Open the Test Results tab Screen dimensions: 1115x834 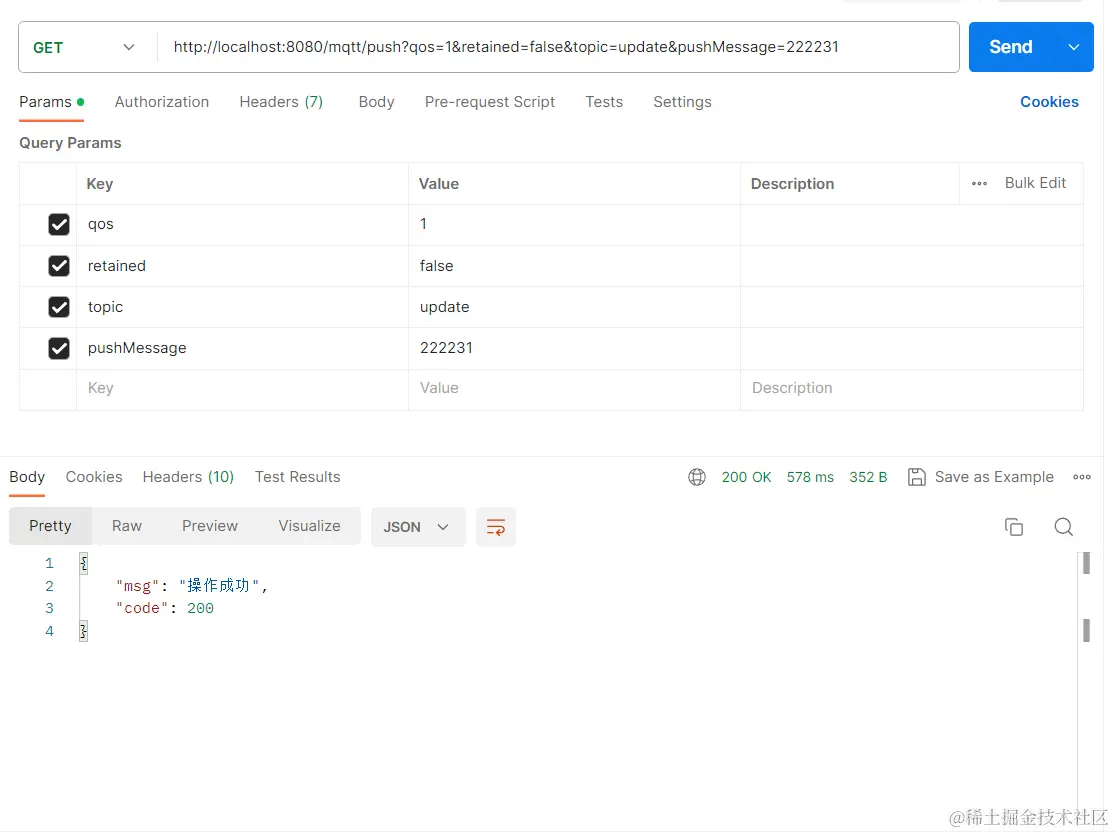tap(297, 477)
